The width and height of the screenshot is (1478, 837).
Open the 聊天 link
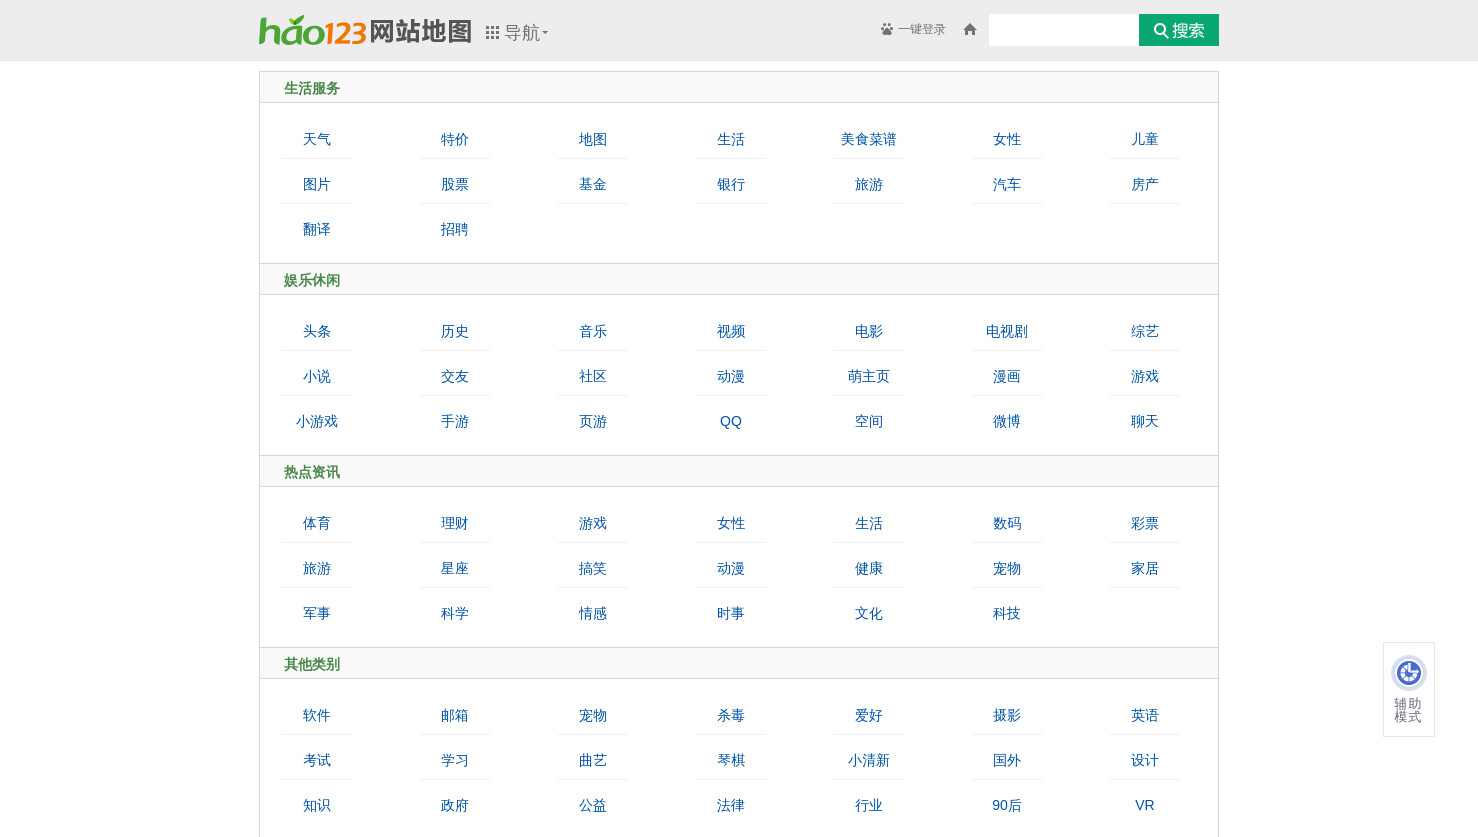[x=1145, y=421]
